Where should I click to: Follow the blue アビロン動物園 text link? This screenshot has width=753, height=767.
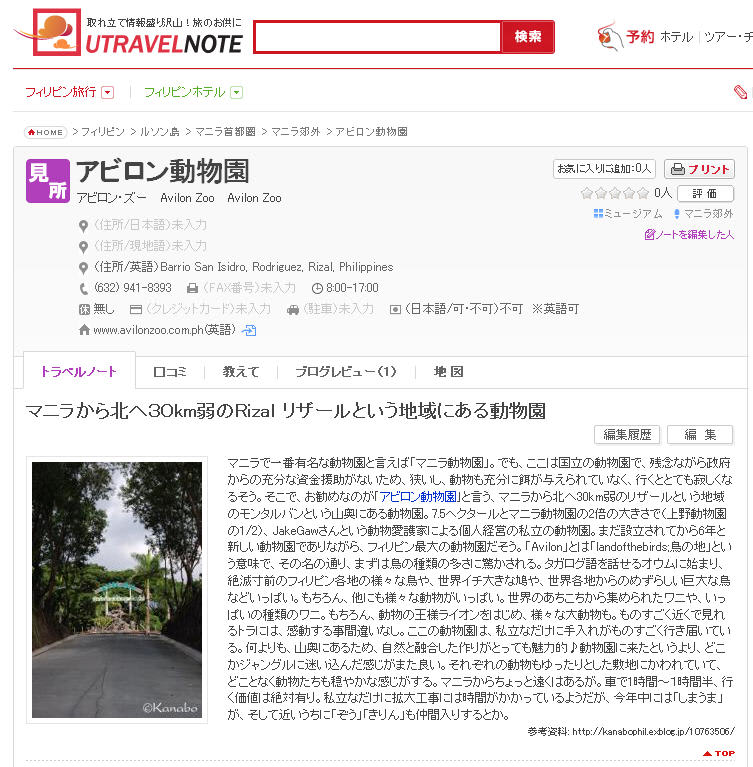pos(418,497)
